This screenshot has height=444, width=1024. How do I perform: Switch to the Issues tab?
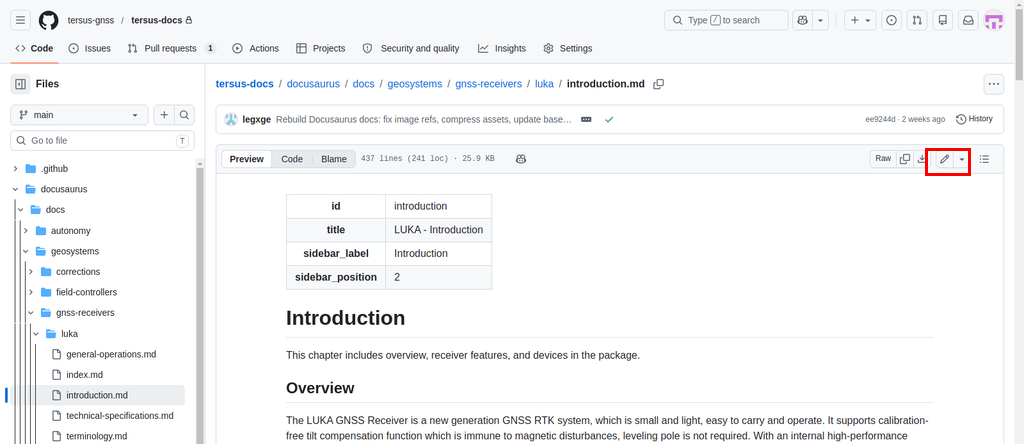pyautogui.click(x=90, y=48)
